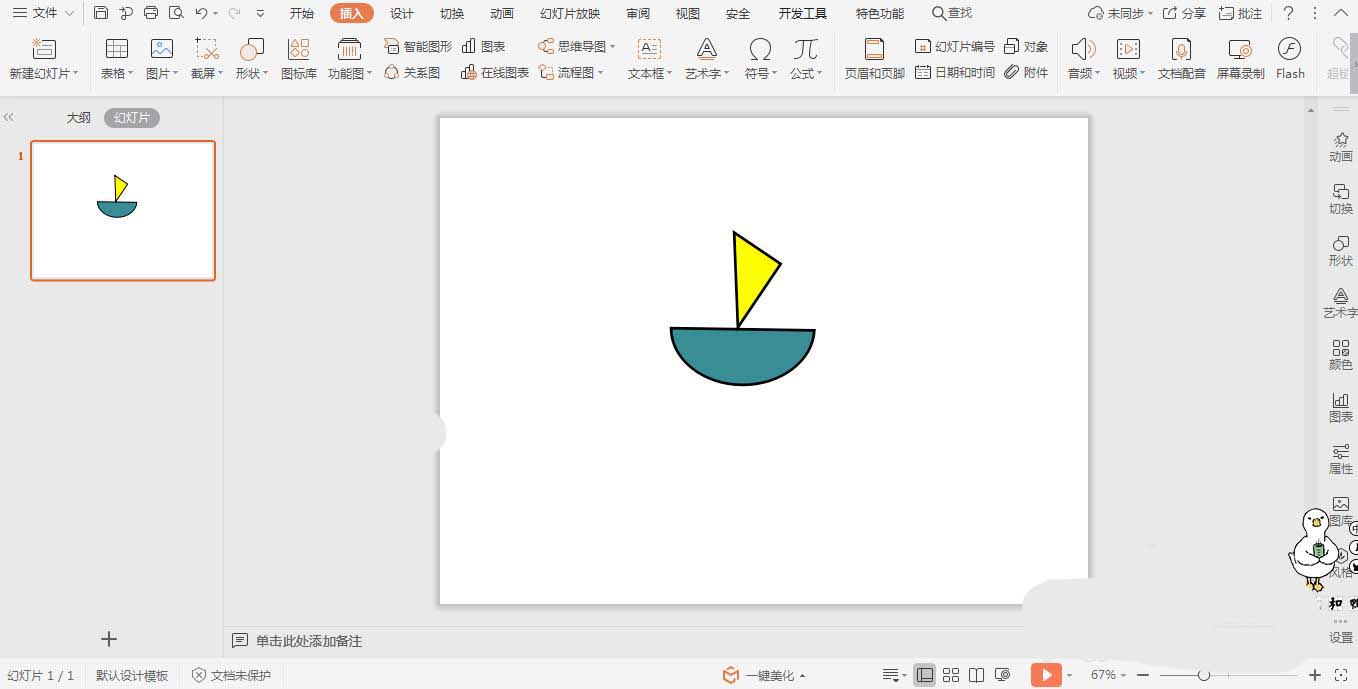Image resolution: width=1358 pixels, height=689 pixels.
Task: Click the zoom slider handle
Action: [x=1204, y=675]
